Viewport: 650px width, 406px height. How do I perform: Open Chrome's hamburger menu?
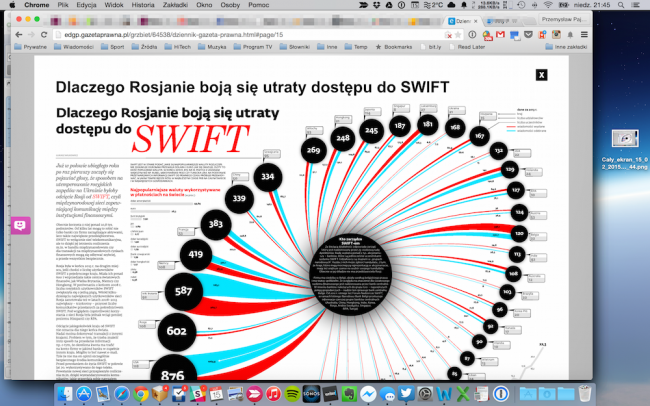[584, 35]
